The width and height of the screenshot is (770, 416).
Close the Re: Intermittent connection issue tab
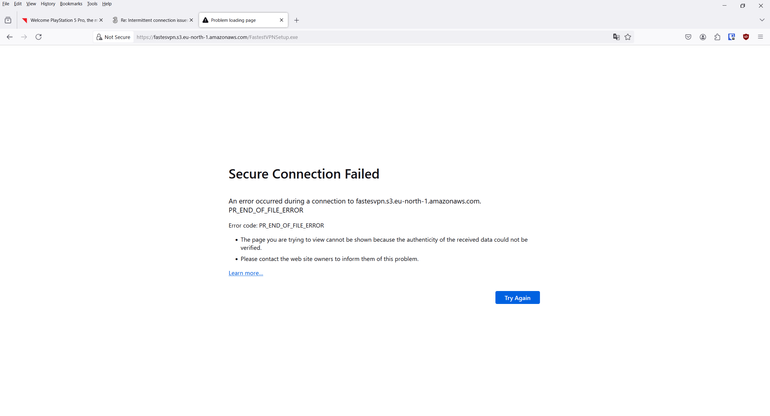click(191, 20)
